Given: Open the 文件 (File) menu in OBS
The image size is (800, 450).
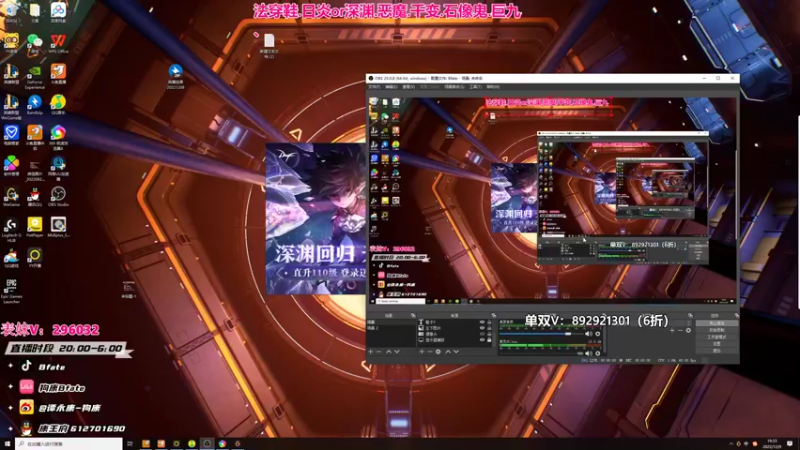Looking at the screenshot, I should (374, 87).
